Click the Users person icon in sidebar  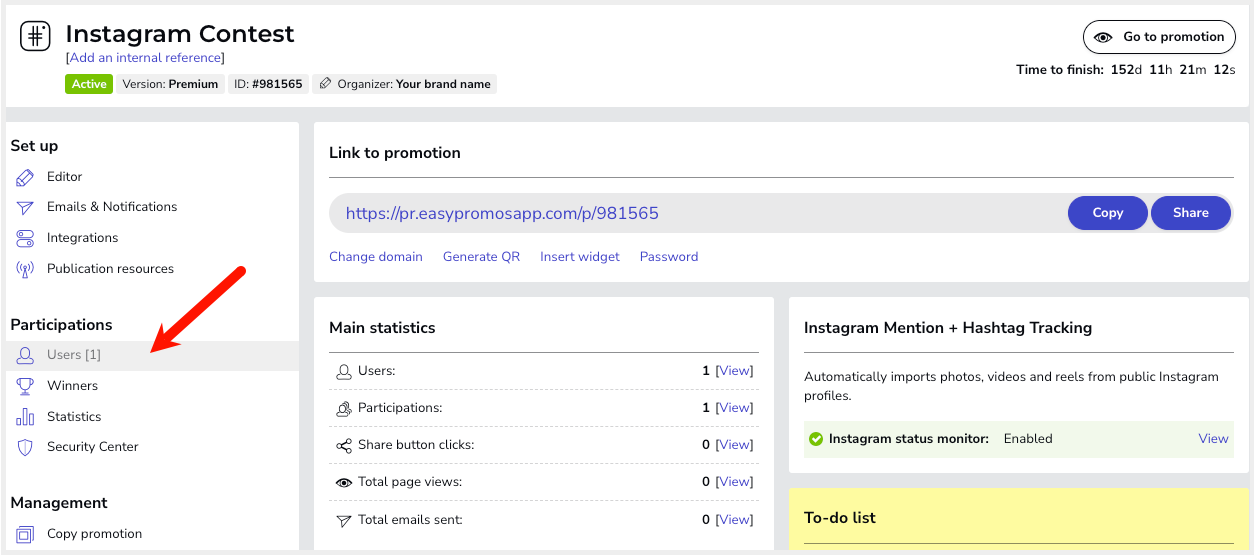[25, 355]
